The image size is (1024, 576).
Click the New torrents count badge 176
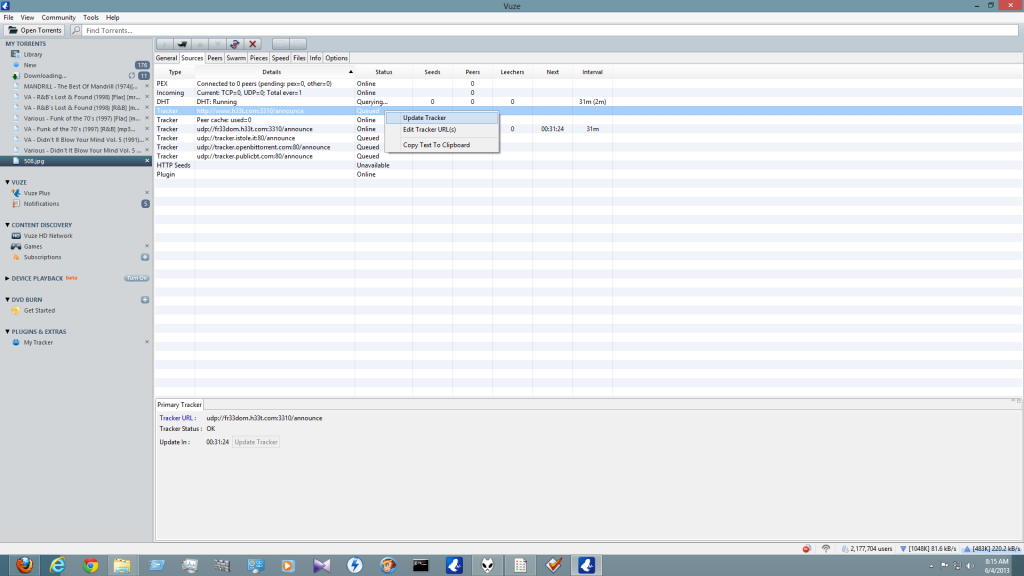coord(142,65)
